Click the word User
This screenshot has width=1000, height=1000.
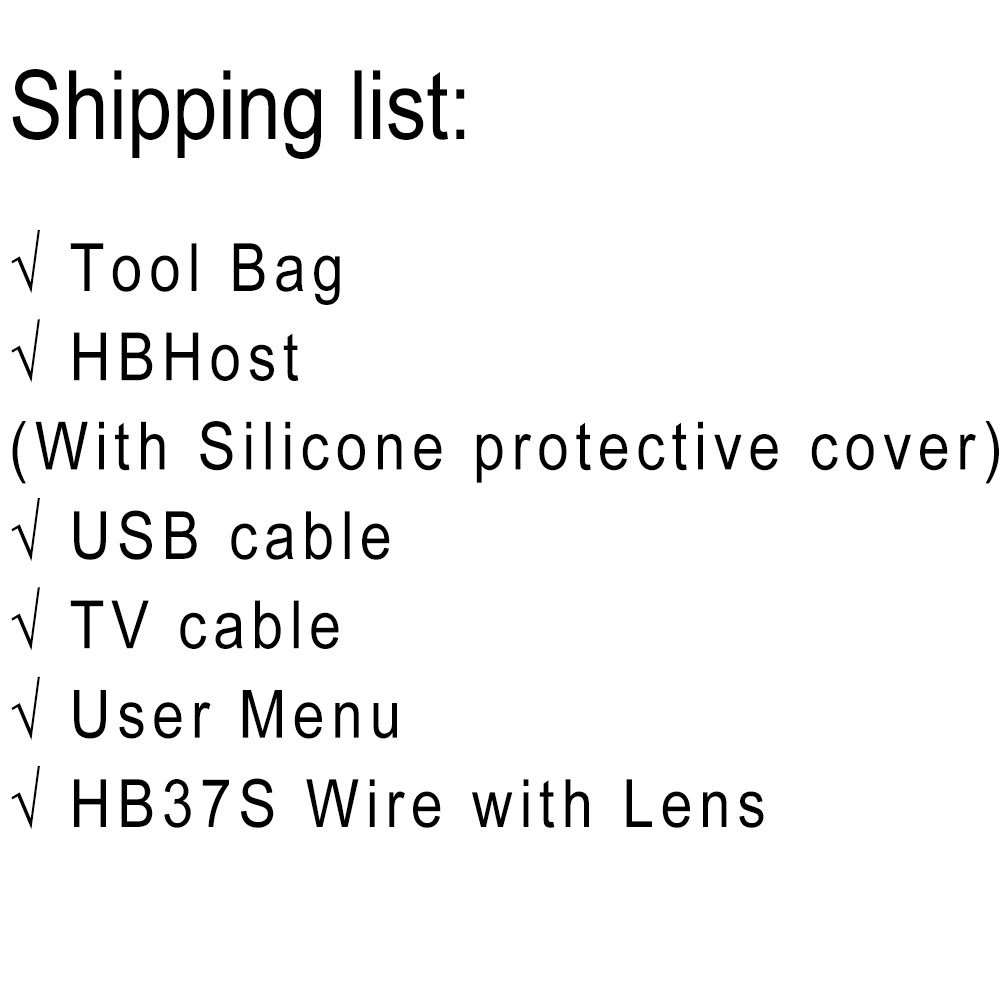click(x=141, y=716)
